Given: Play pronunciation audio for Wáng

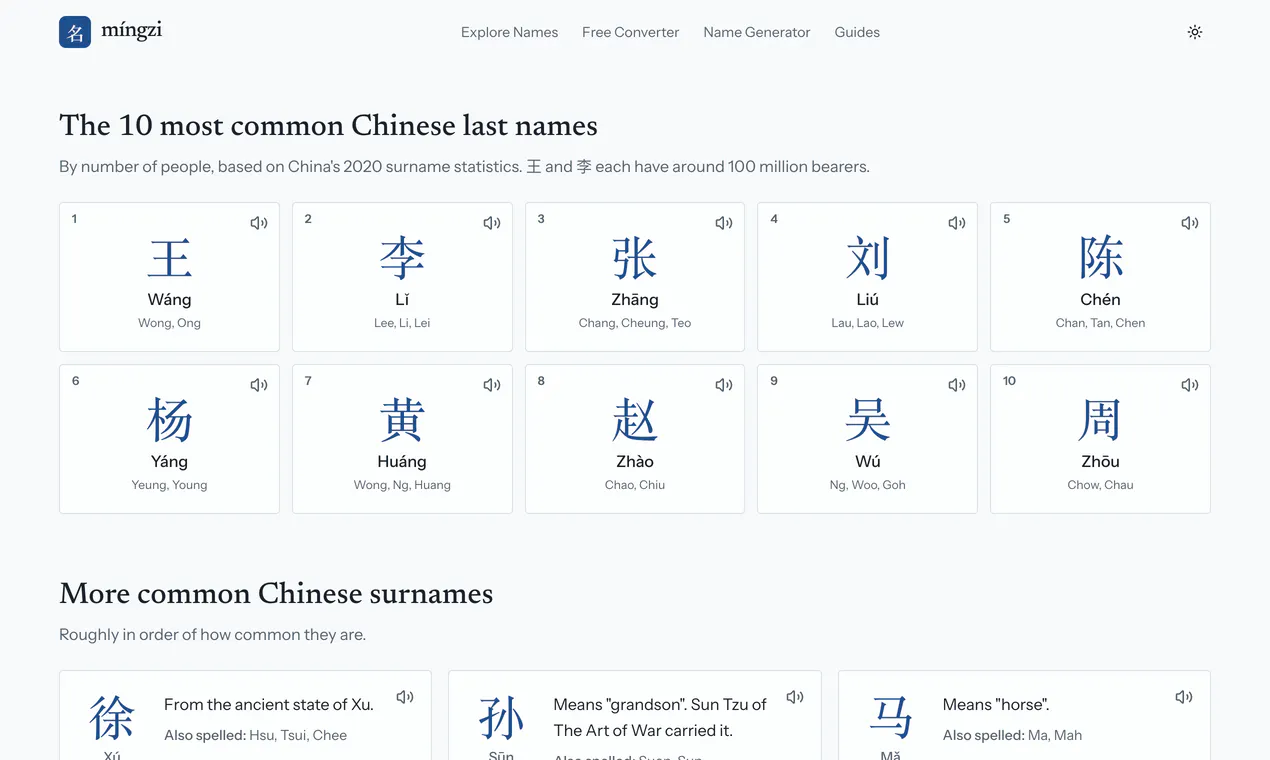Looking at the screenshot, I should click(259, 223).
